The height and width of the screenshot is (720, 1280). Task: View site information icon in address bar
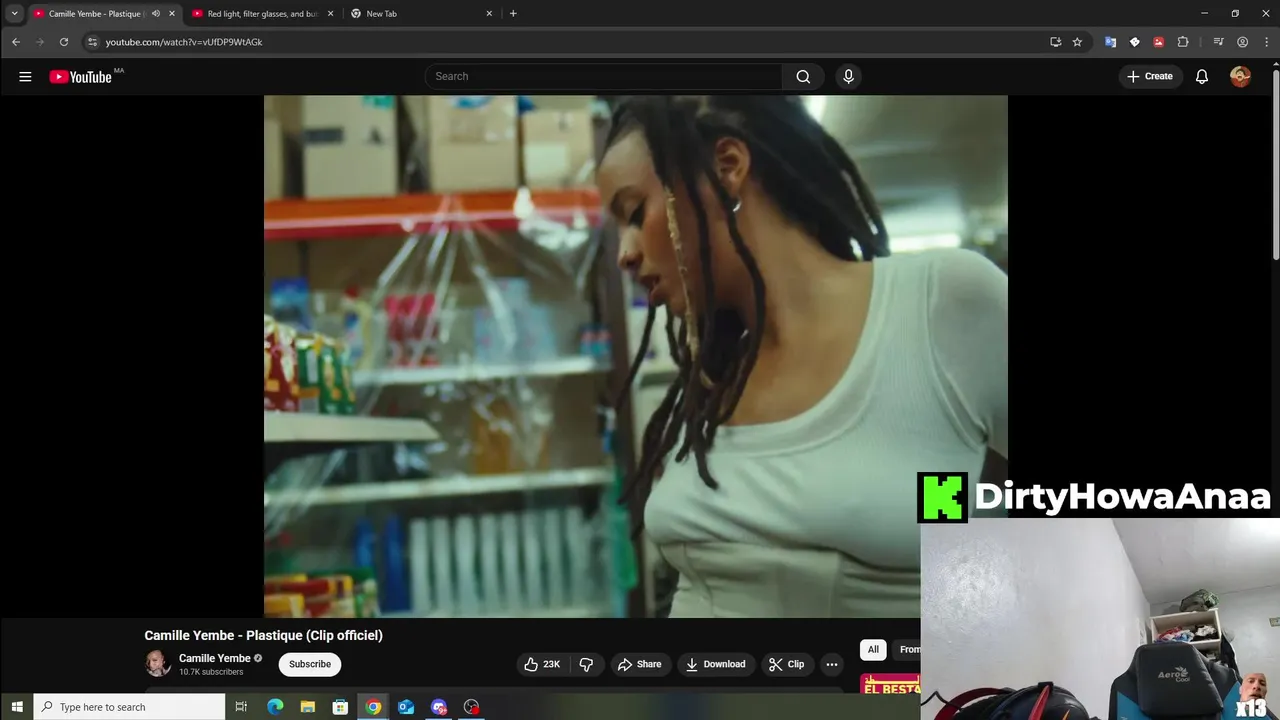click(x=92, y=42)
